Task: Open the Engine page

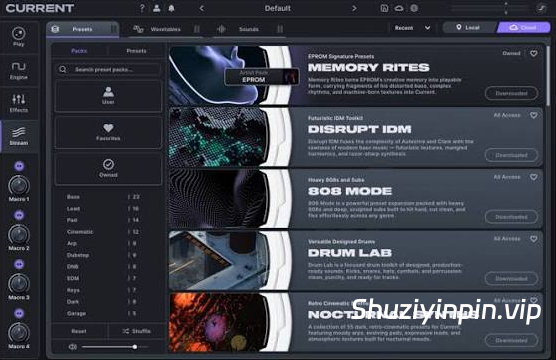Action: point(18,70)
